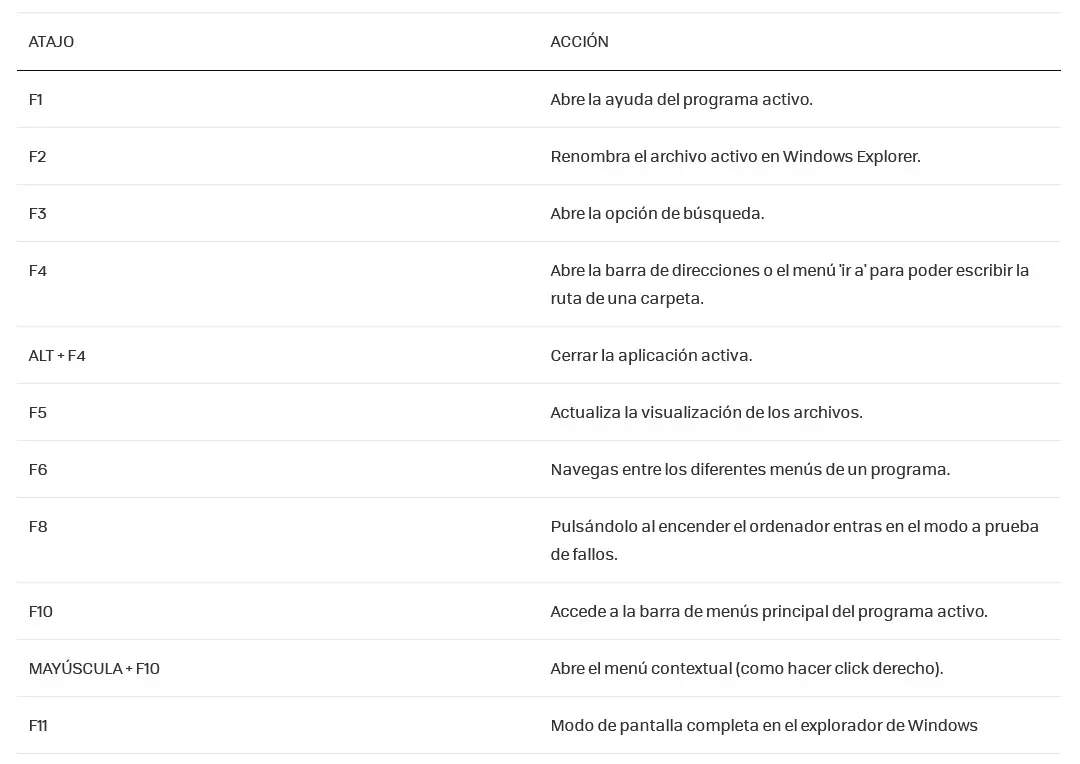The image size is (1080, 764).
Task: Click the ACCIÓN column header
Action: click(579, 42)
